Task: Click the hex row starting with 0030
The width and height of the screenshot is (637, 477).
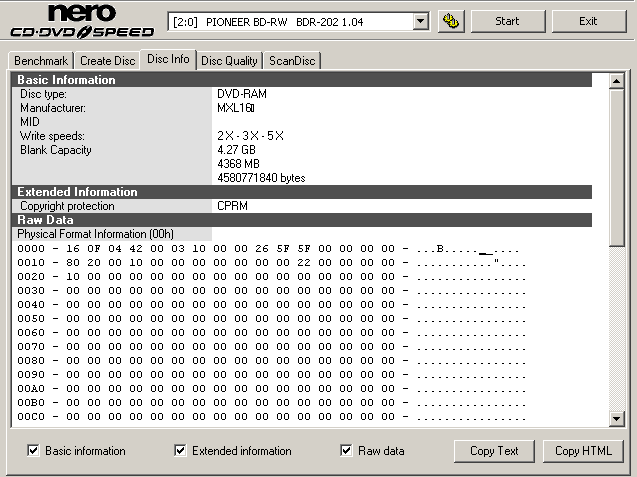Action: pyautogui.click(x=271, y=291)
